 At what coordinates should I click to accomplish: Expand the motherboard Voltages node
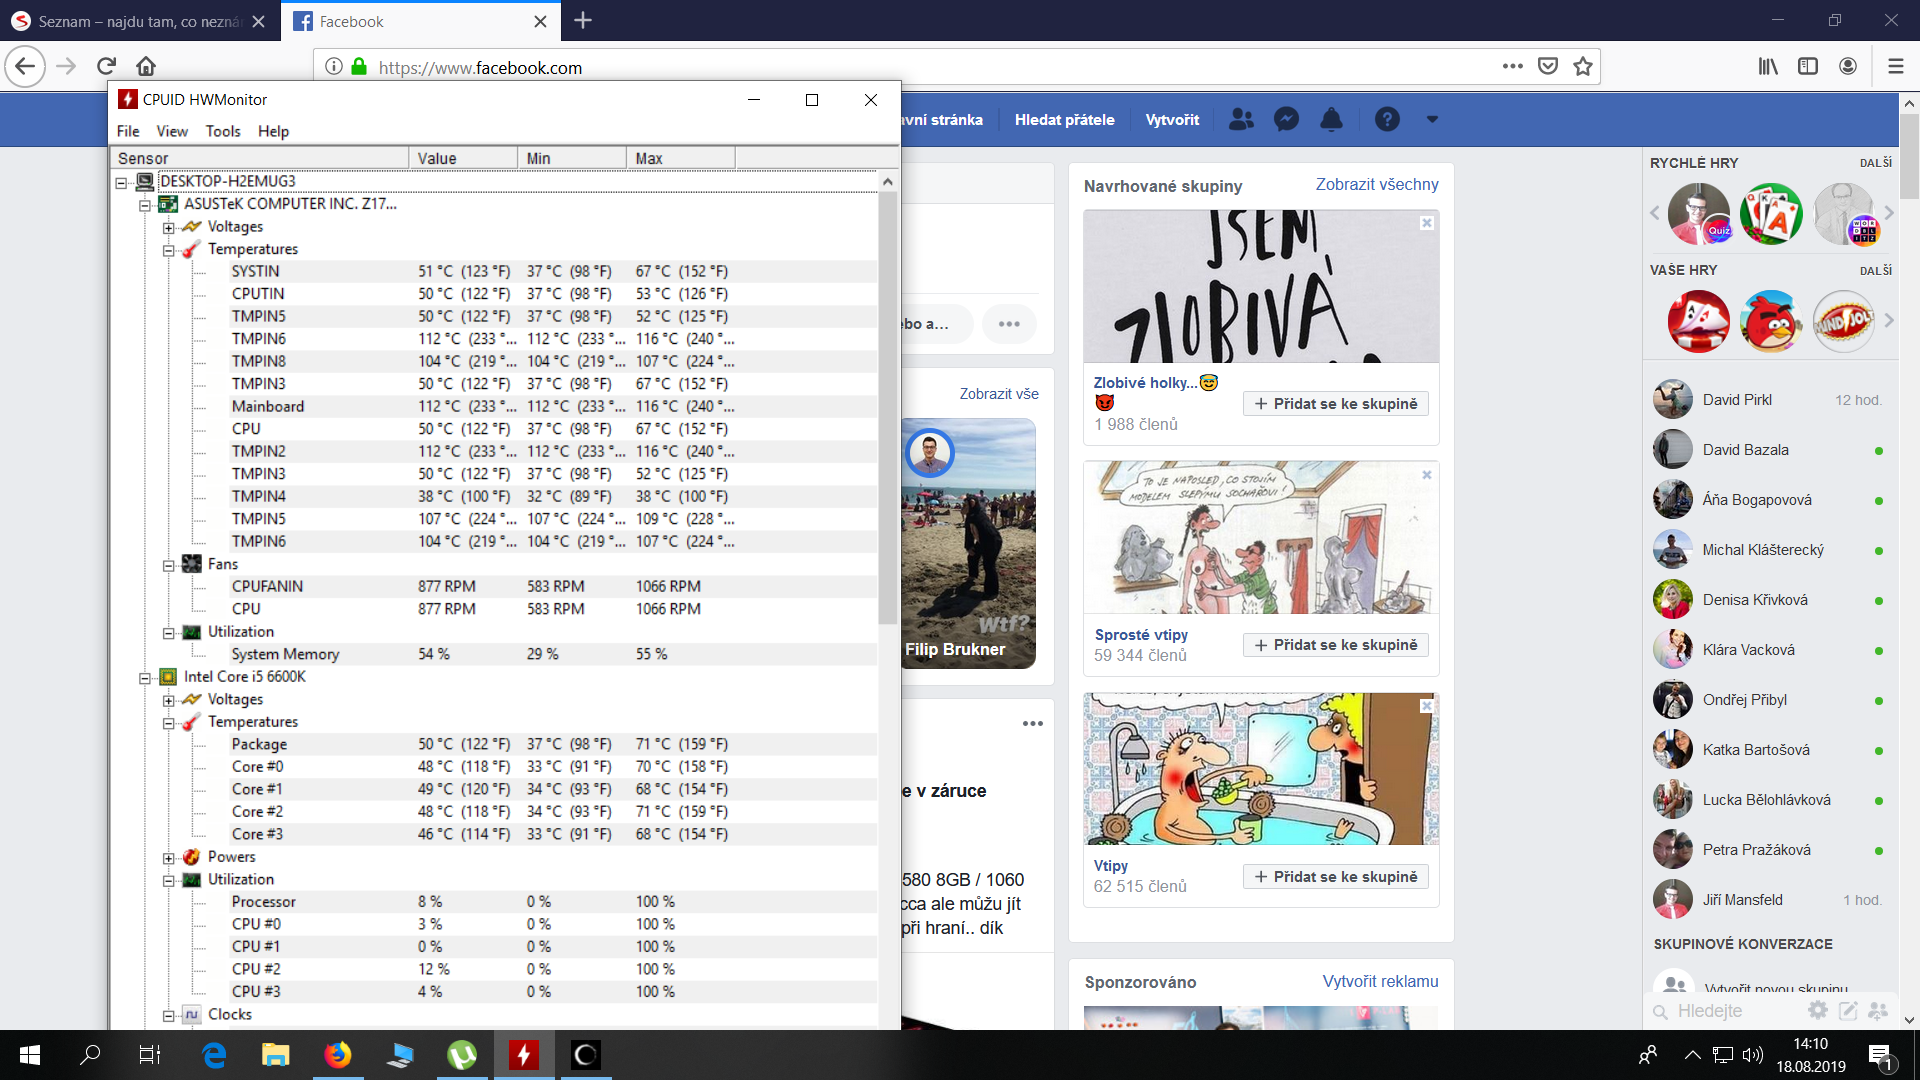(169, 228)
